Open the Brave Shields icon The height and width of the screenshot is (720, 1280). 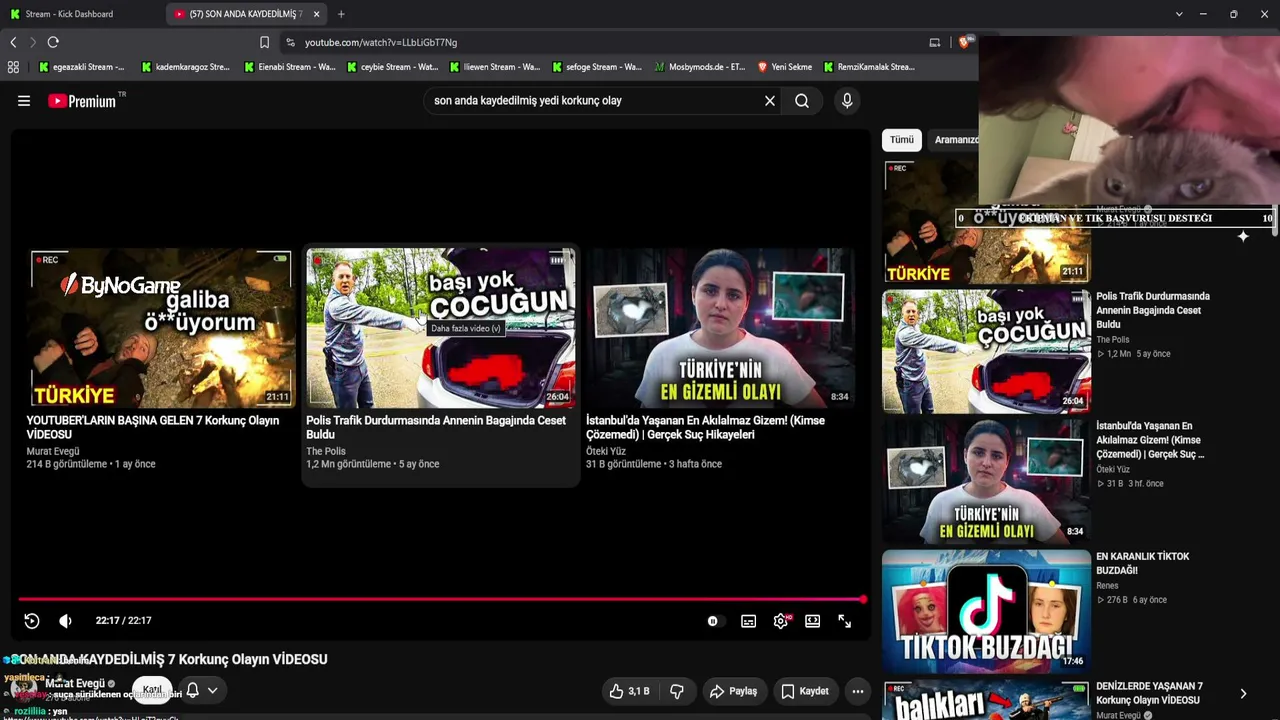click(x=966, y=42)
